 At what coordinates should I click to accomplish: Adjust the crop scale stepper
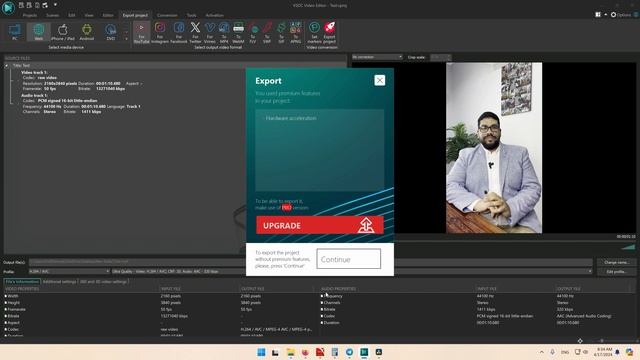[x=449, y=57]
